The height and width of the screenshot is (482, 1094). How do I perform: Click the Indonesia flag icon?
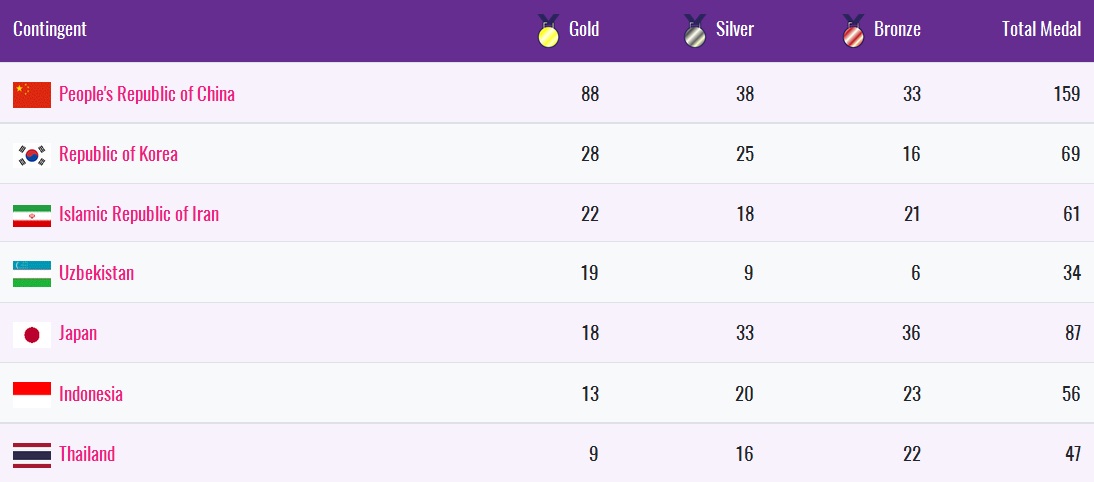pos(32,395)
